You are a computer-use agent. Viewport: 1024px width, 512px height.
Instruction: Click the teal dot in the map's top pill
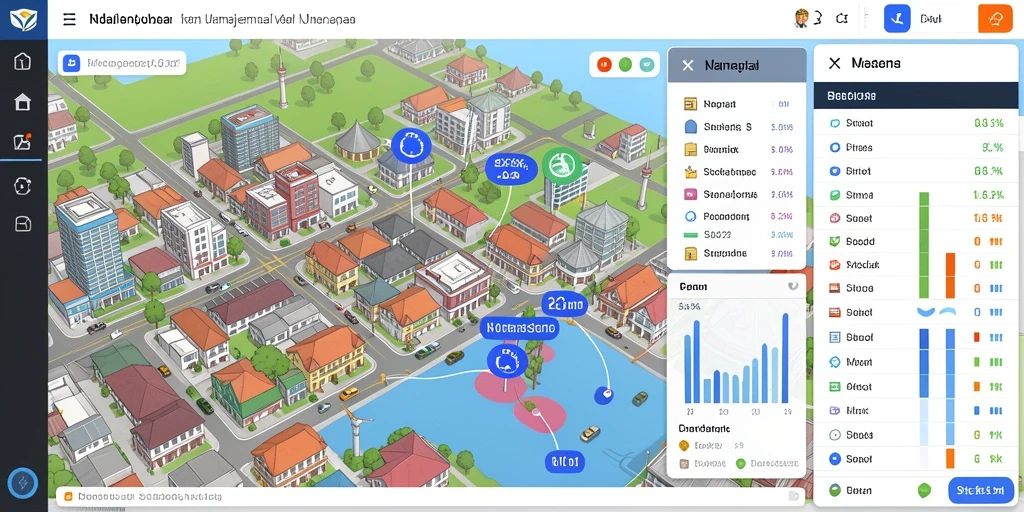pos(647,64)
